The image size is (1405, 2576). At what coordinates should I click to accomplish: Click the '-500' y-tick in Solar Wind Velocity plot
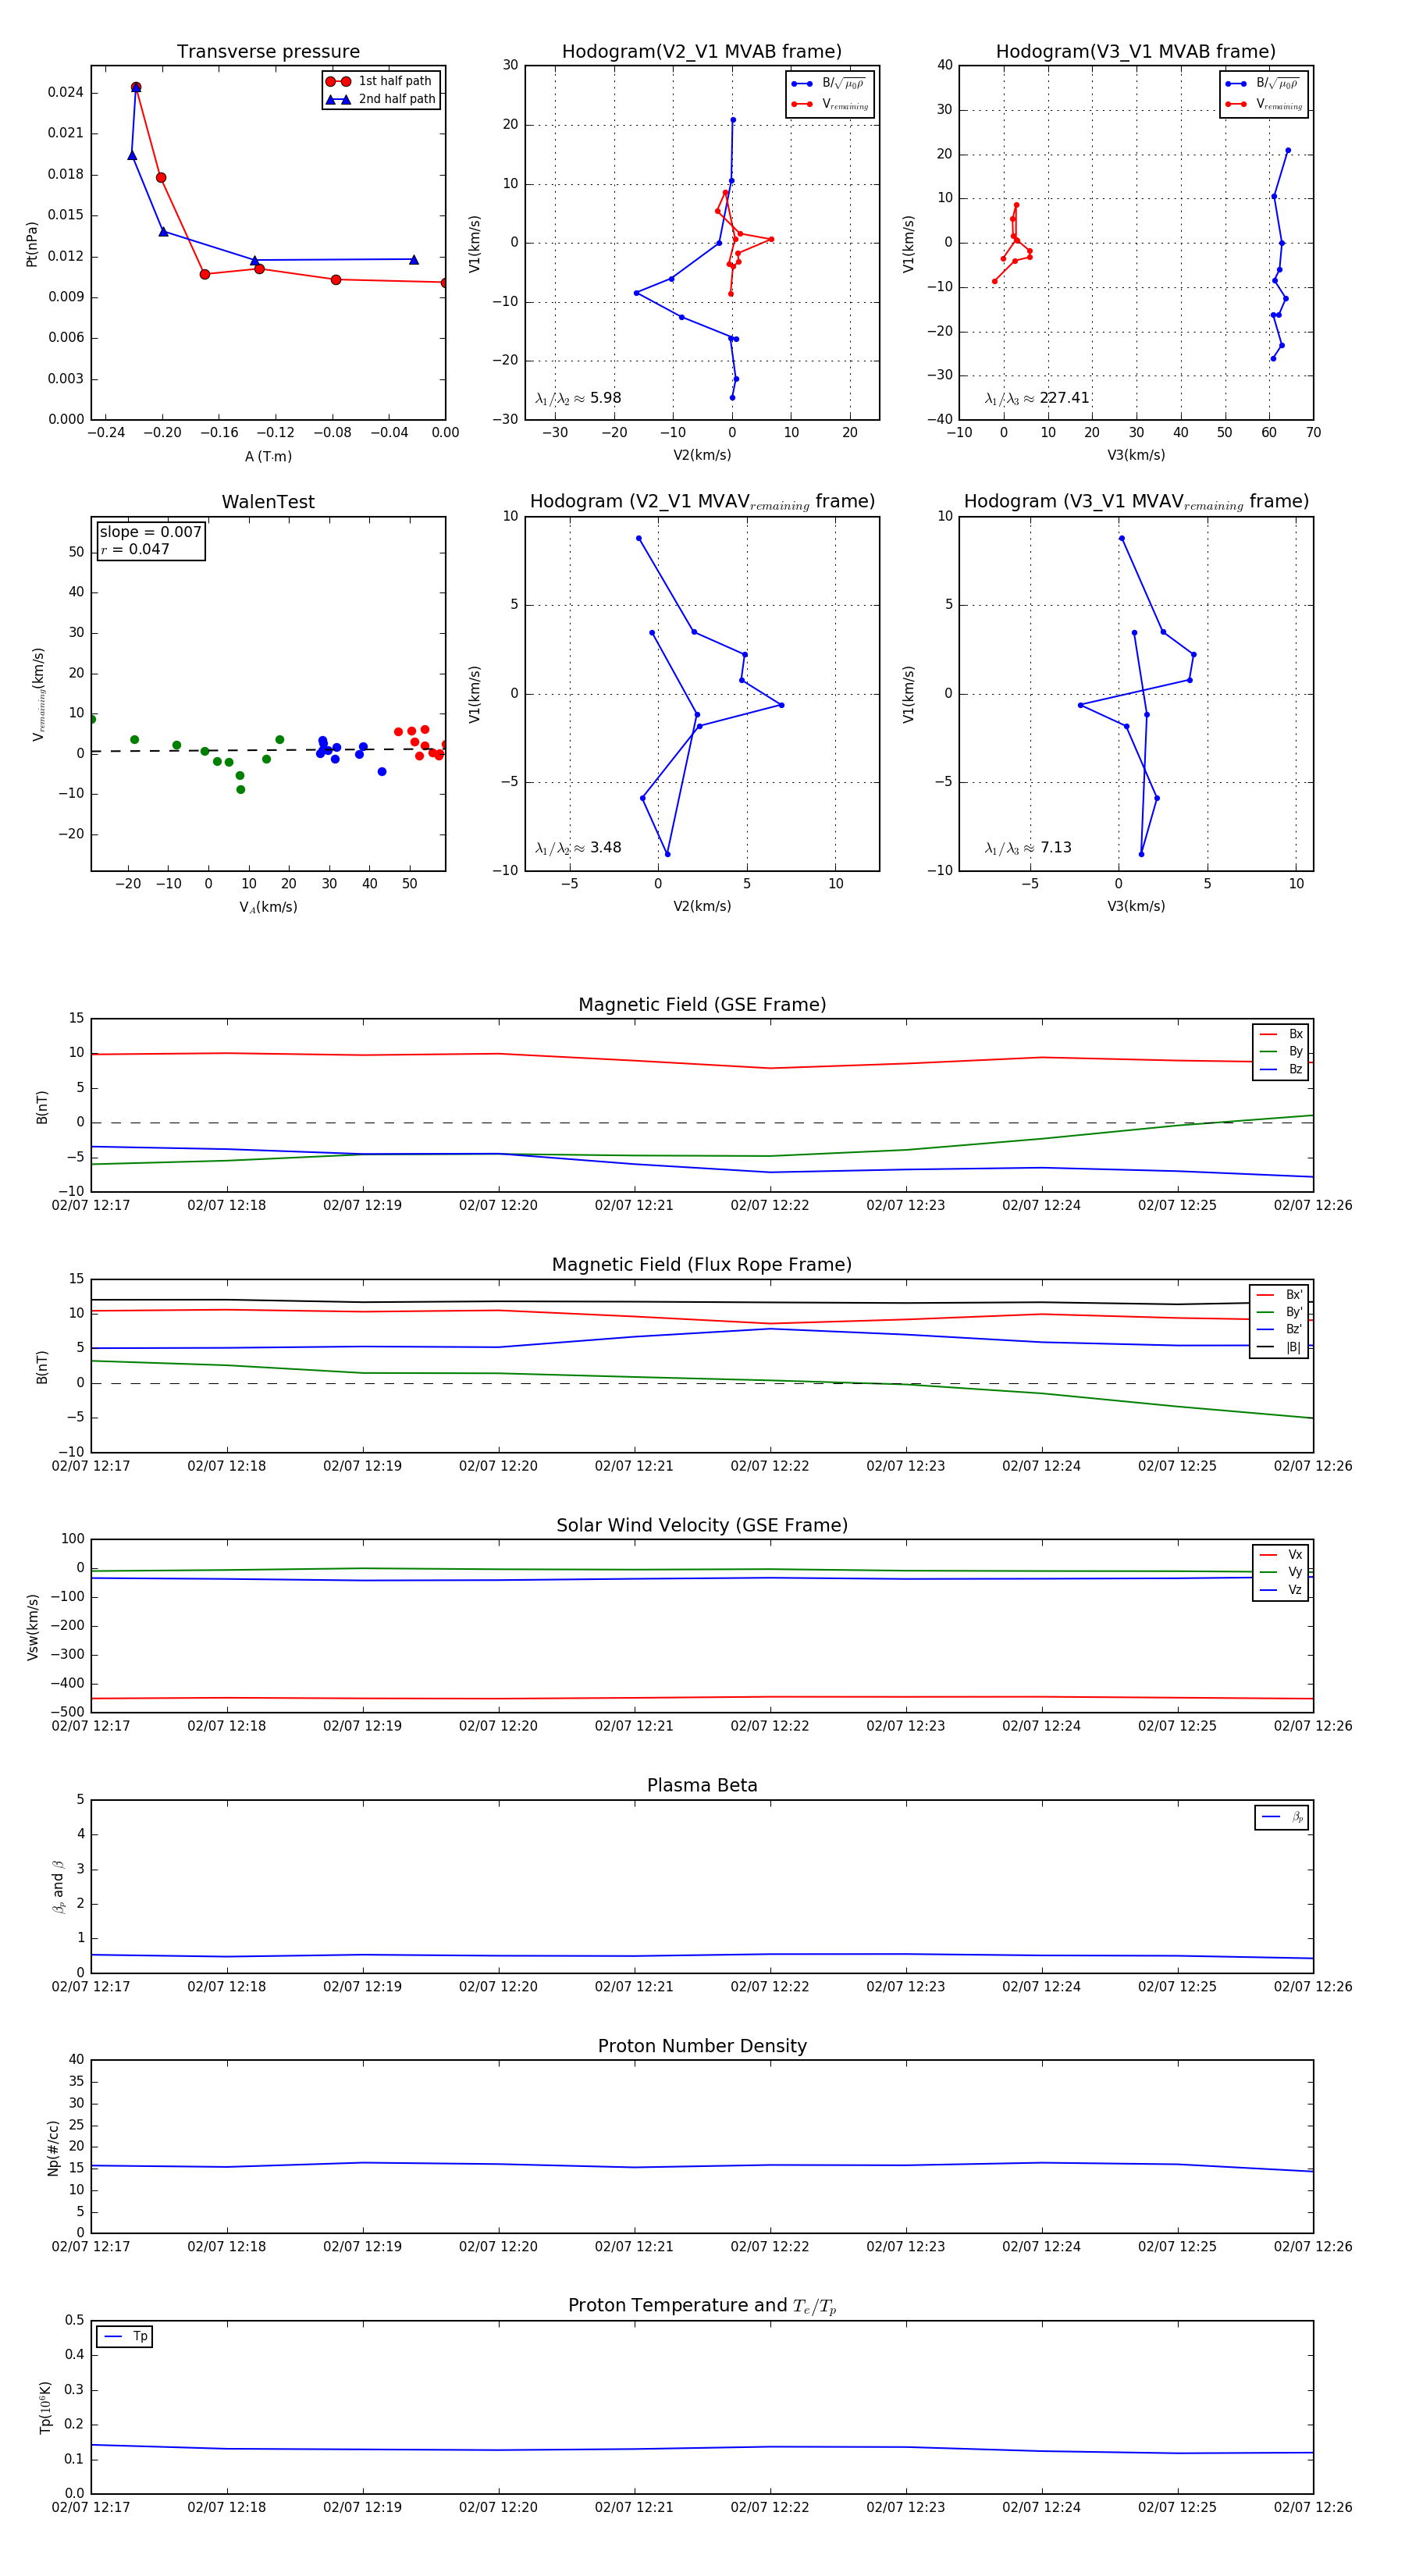[68, 1712]
